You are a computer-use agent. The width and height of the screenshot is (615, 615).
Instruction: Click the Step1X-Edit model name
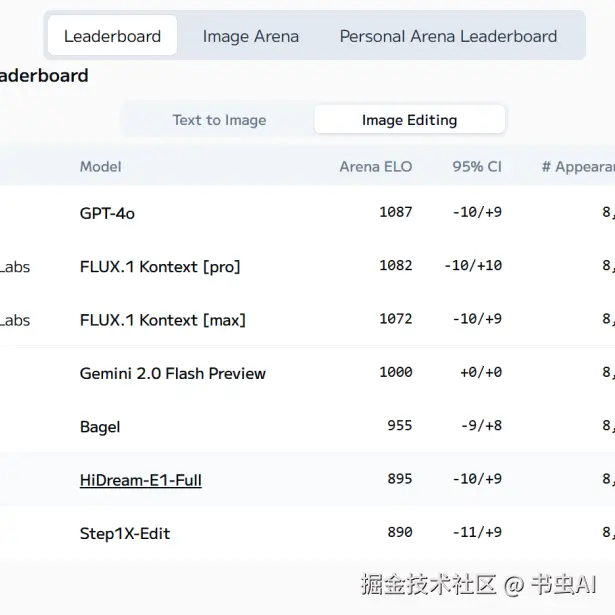coord(125,533)
